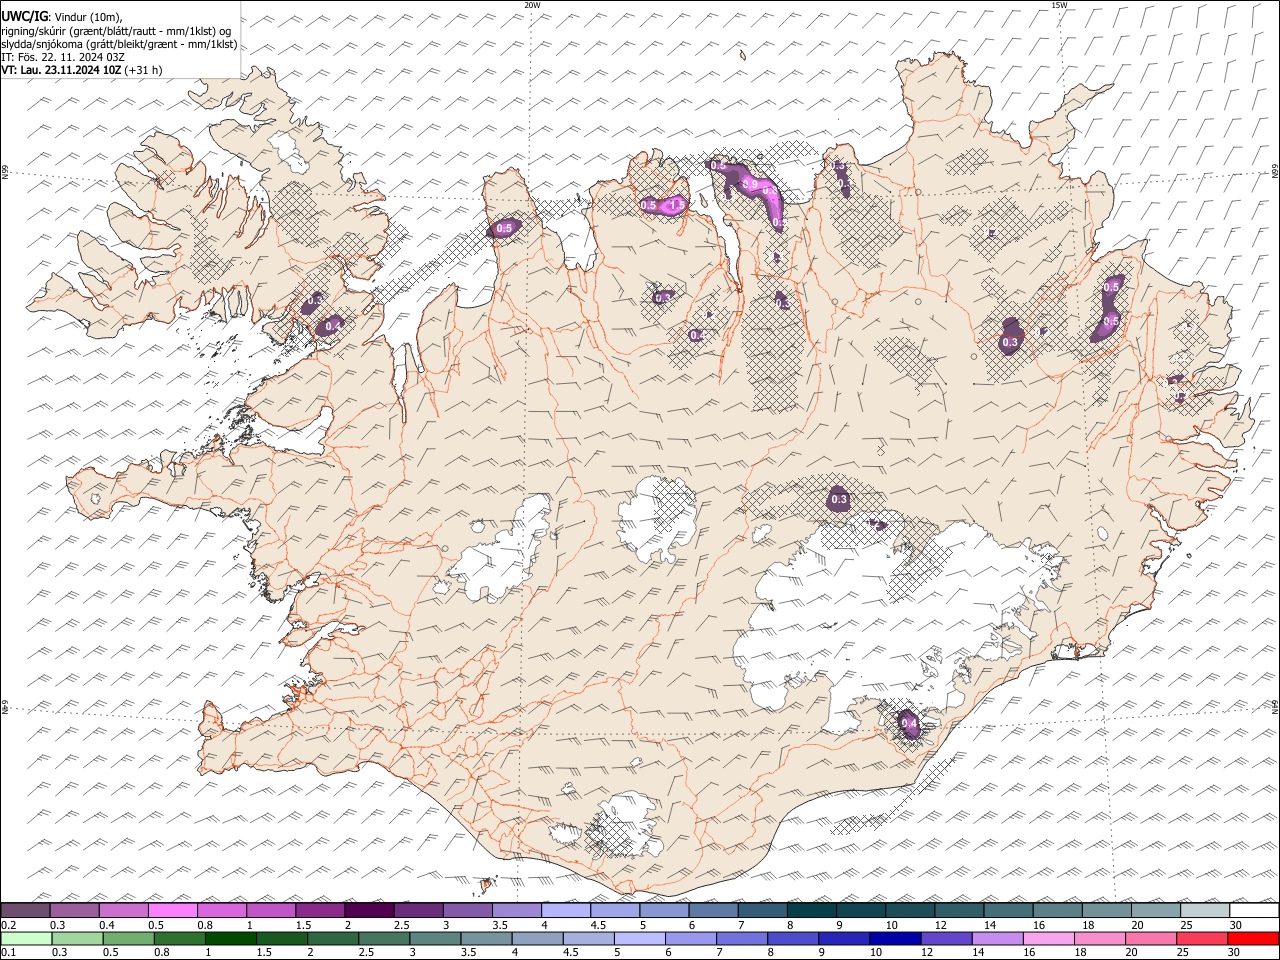Screen dimensions: 1280x960
Task: Select the dark plum 0.2–0.3 swatch in upper scale
Action: 25,911
